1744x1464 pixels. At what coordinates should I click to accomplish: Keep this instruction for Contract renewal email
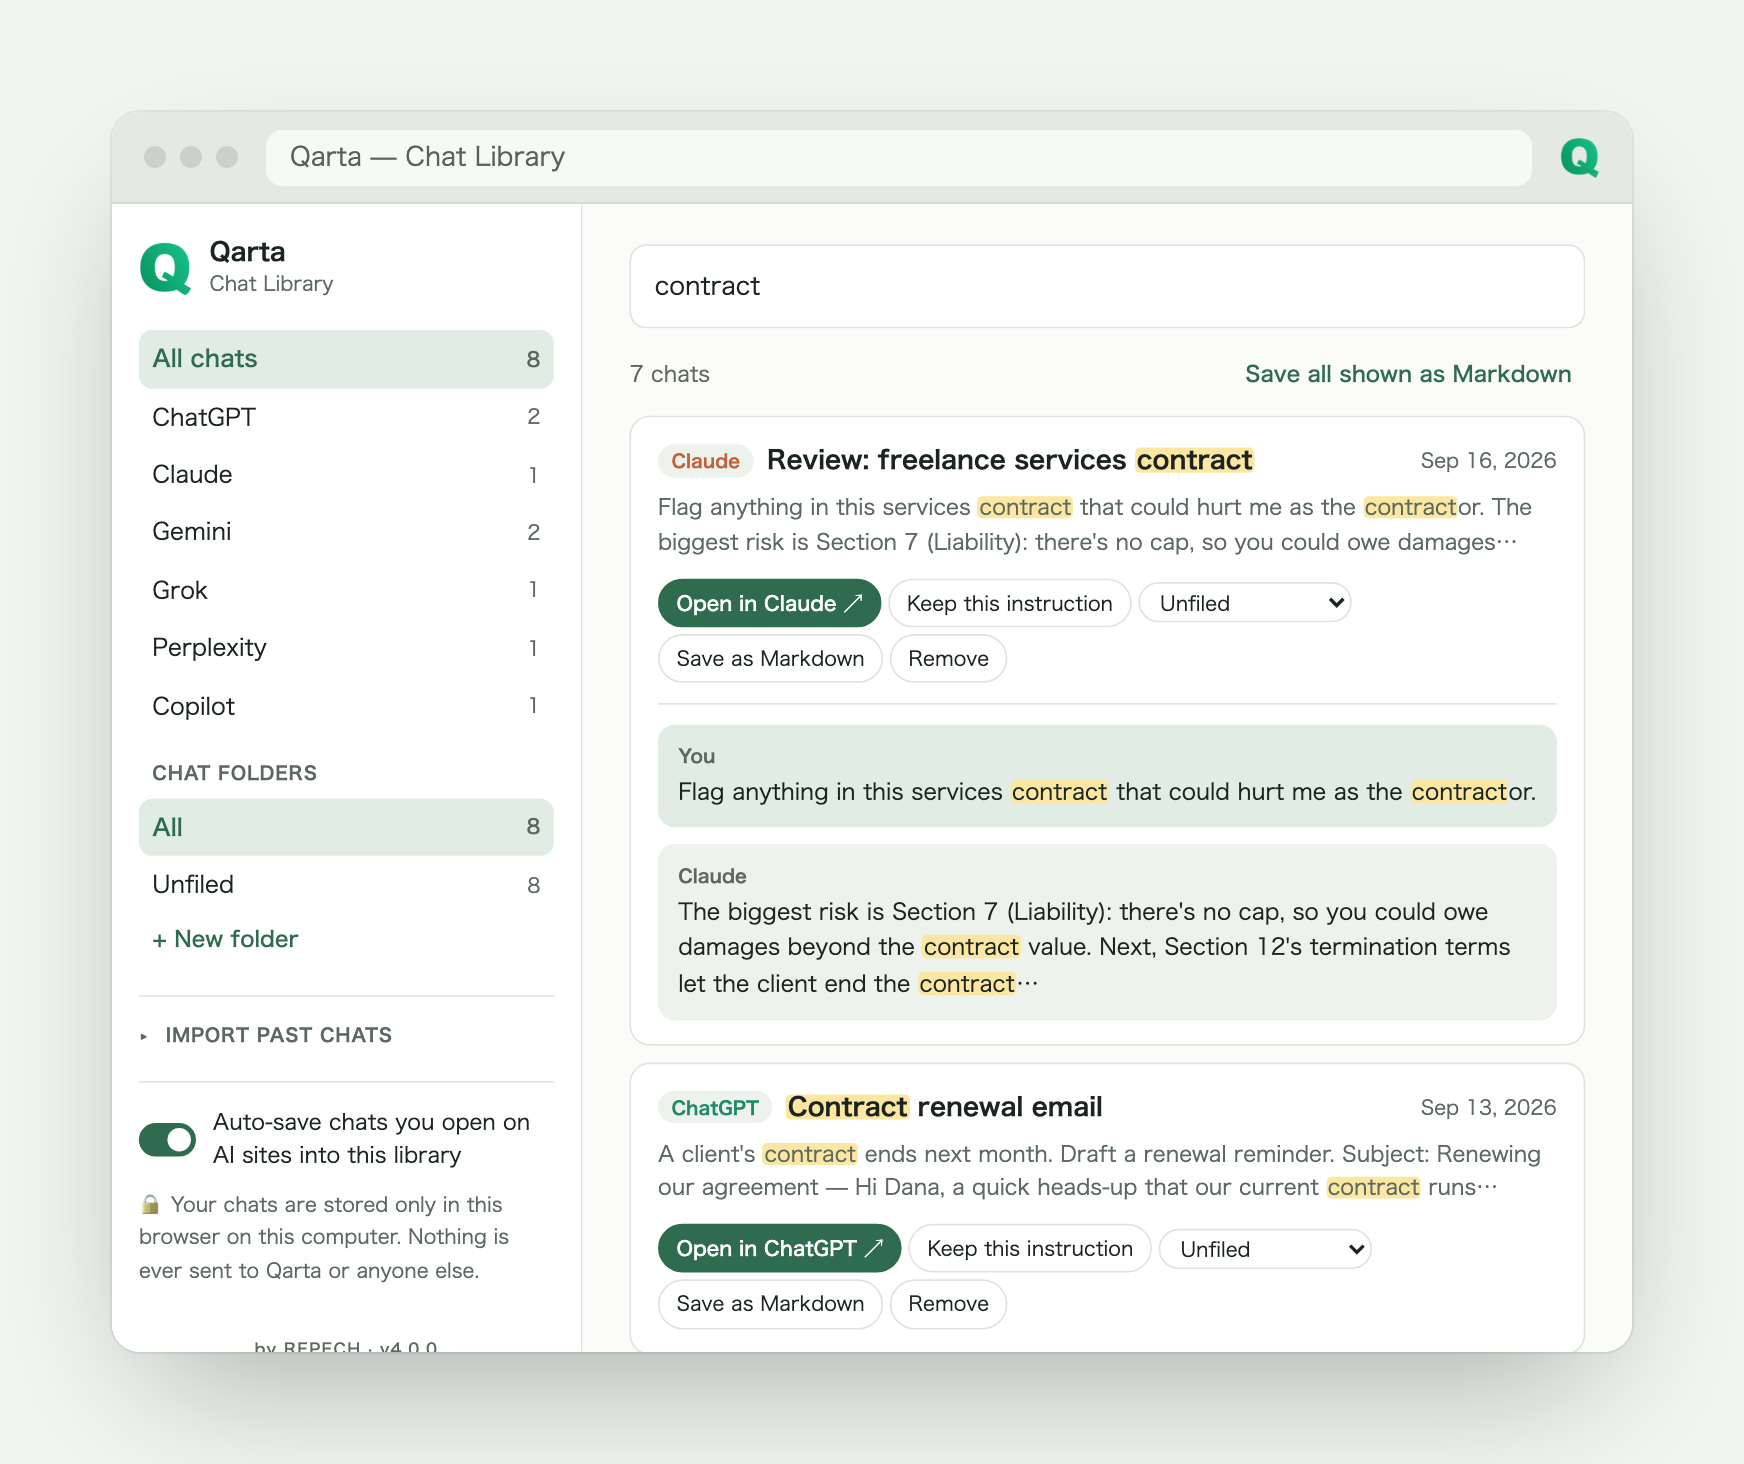tap(1029, 1249)
